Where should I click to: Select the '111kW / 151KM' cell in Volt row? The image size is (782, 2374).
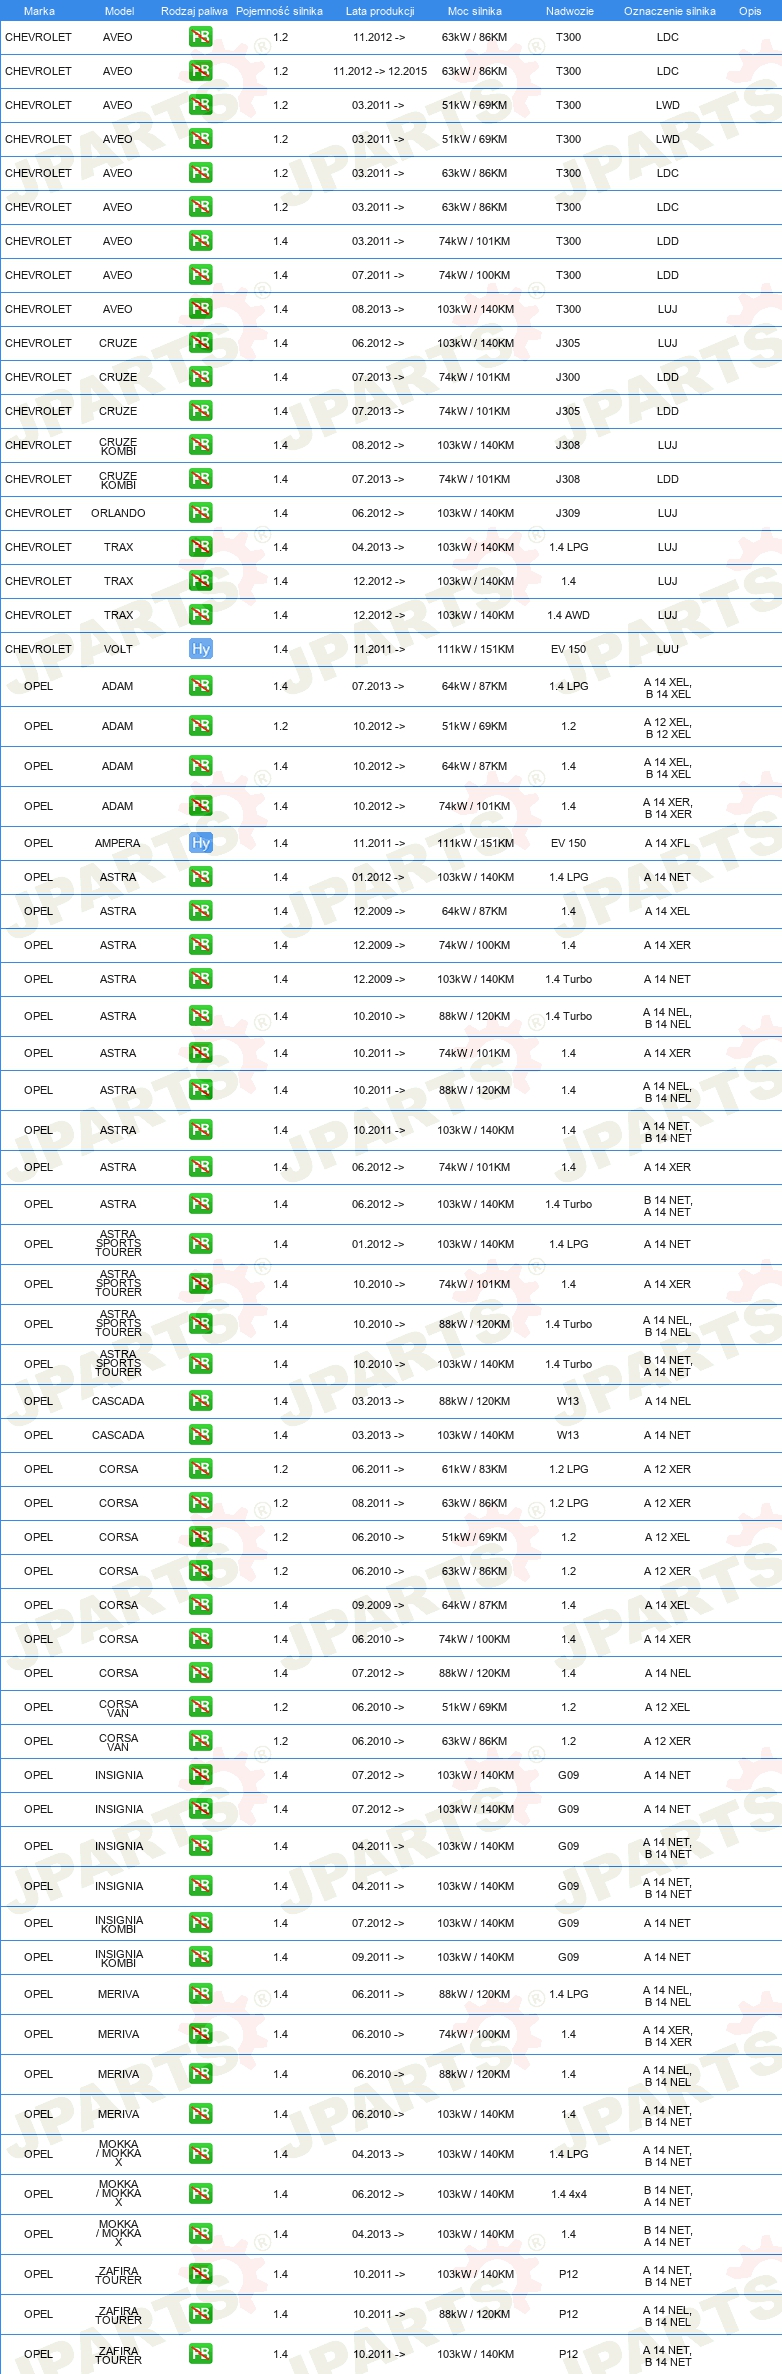click(x=475, y=649)
